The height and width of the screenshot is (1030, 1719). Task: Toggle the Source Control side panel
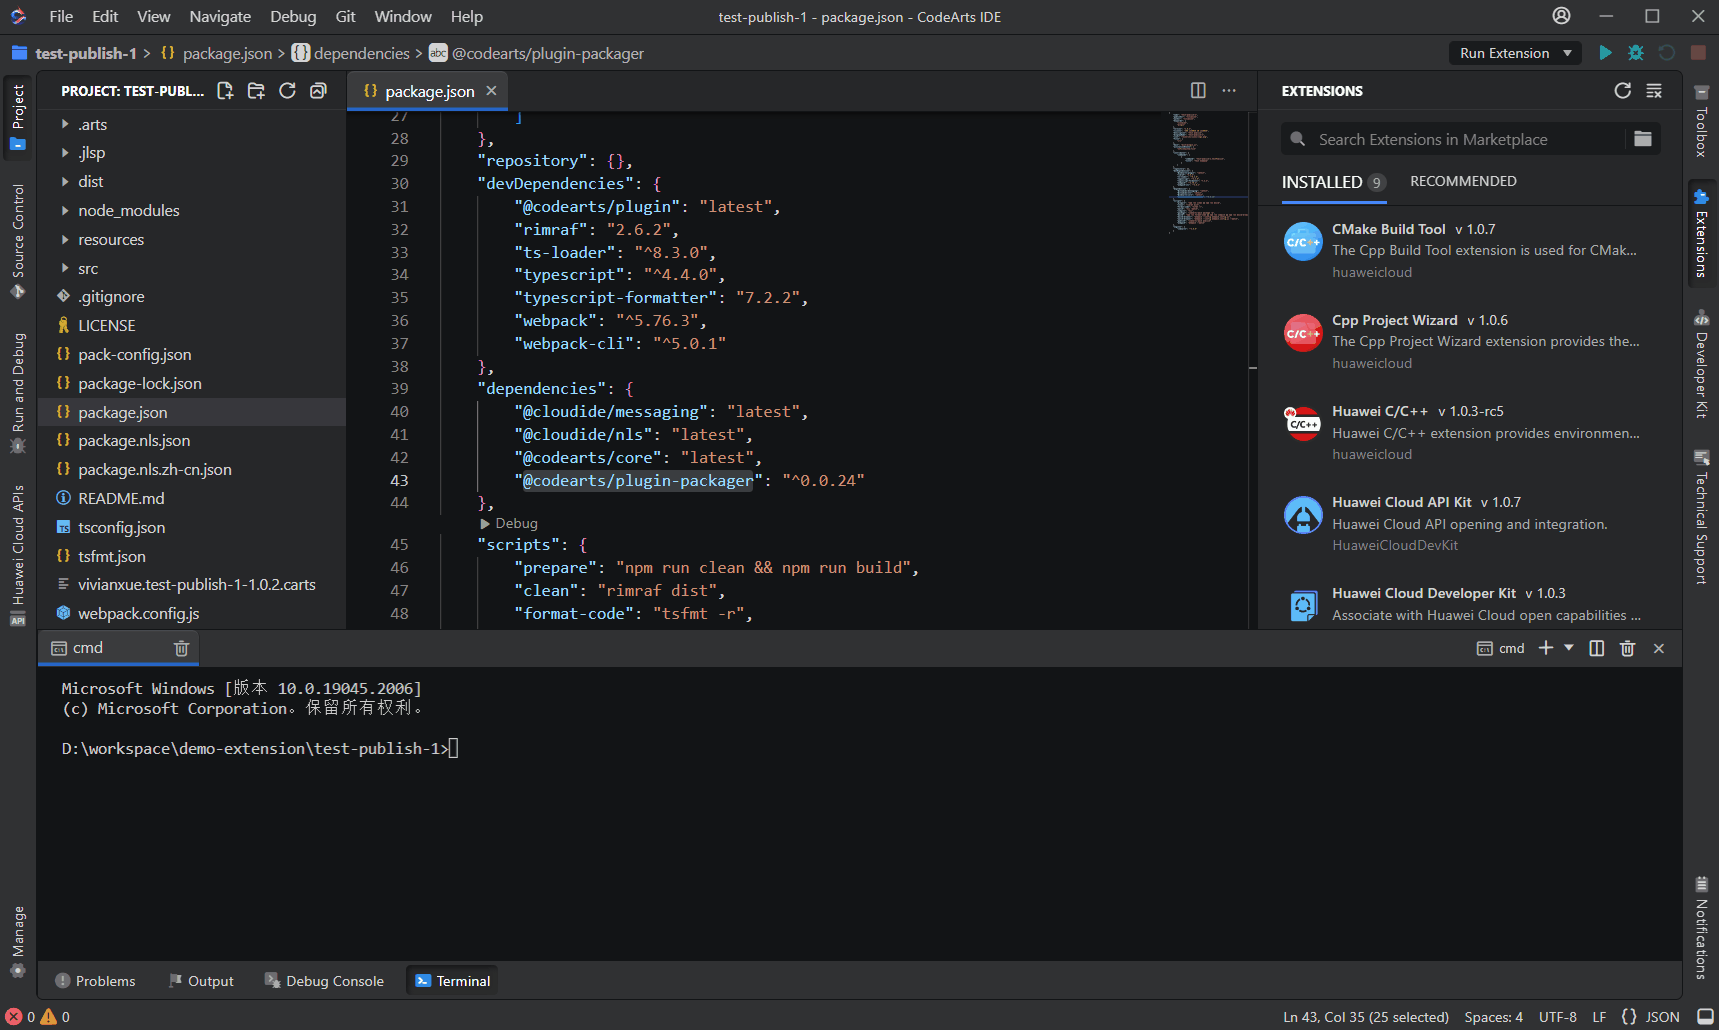(x=18, y=240)
